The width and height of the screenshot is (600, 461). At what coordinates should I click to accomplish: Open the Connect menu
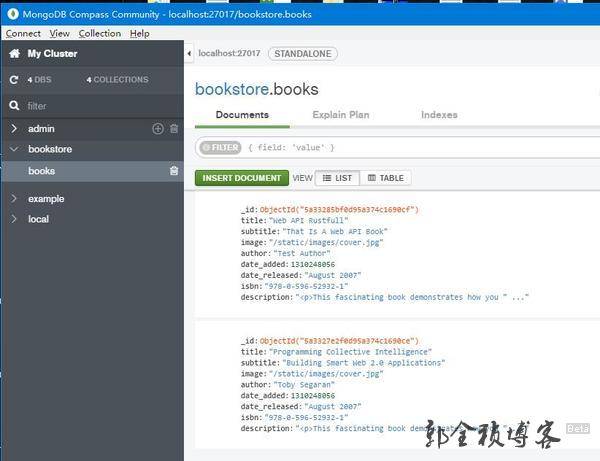click(x=23, y=34)
